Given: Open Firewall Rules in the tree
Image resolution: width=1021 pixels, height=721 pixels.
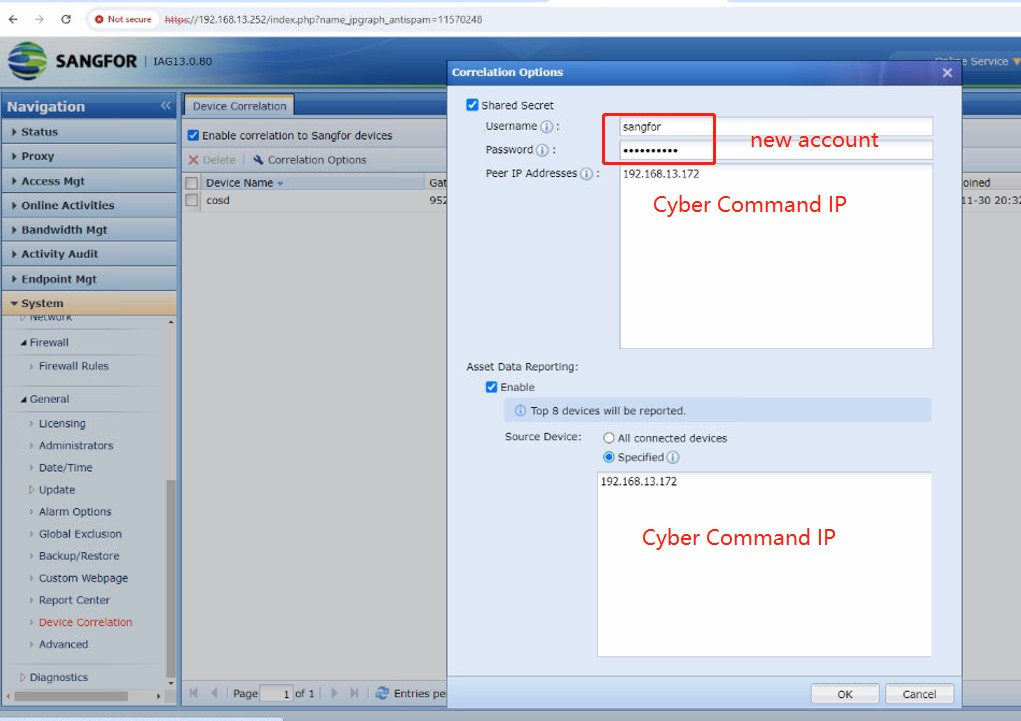Looking at the screenshot, I should (74, 366).
